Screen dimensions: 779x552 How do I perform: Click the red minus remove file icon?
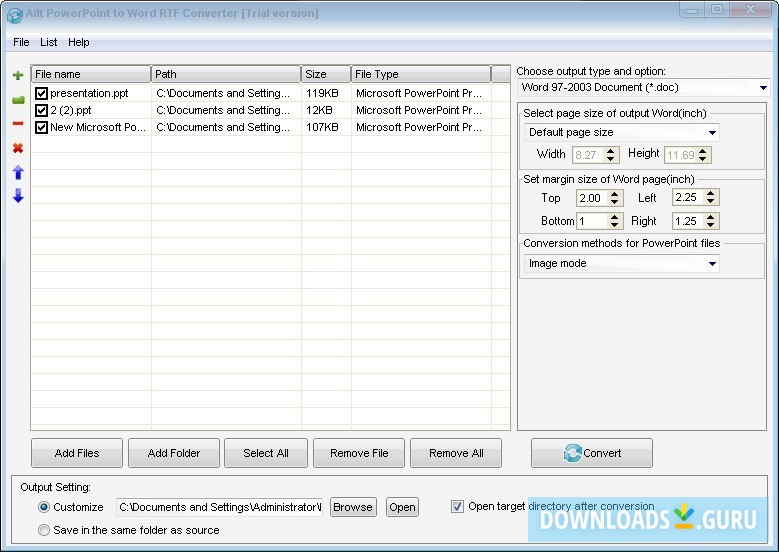(x=18, y=123)
